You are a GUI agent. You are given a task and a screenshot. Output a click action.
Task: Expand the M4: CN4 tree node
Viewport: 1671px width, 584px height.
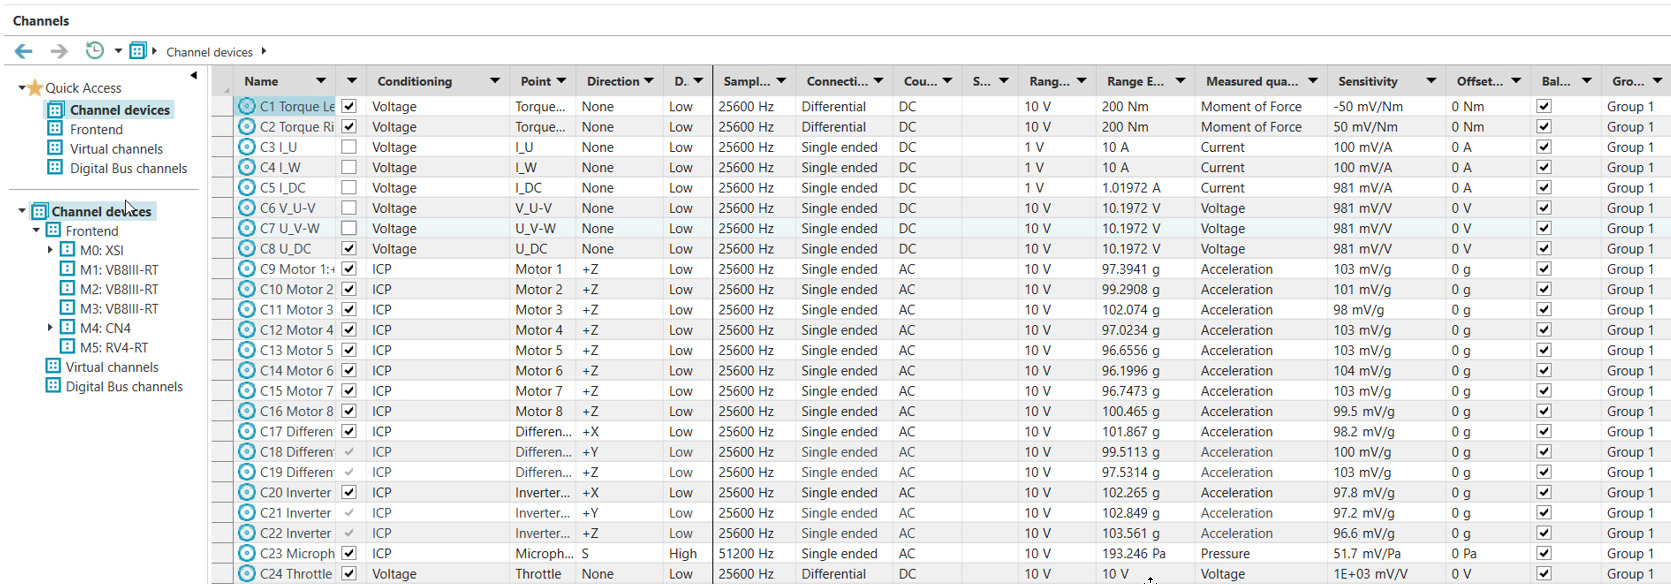50,328
